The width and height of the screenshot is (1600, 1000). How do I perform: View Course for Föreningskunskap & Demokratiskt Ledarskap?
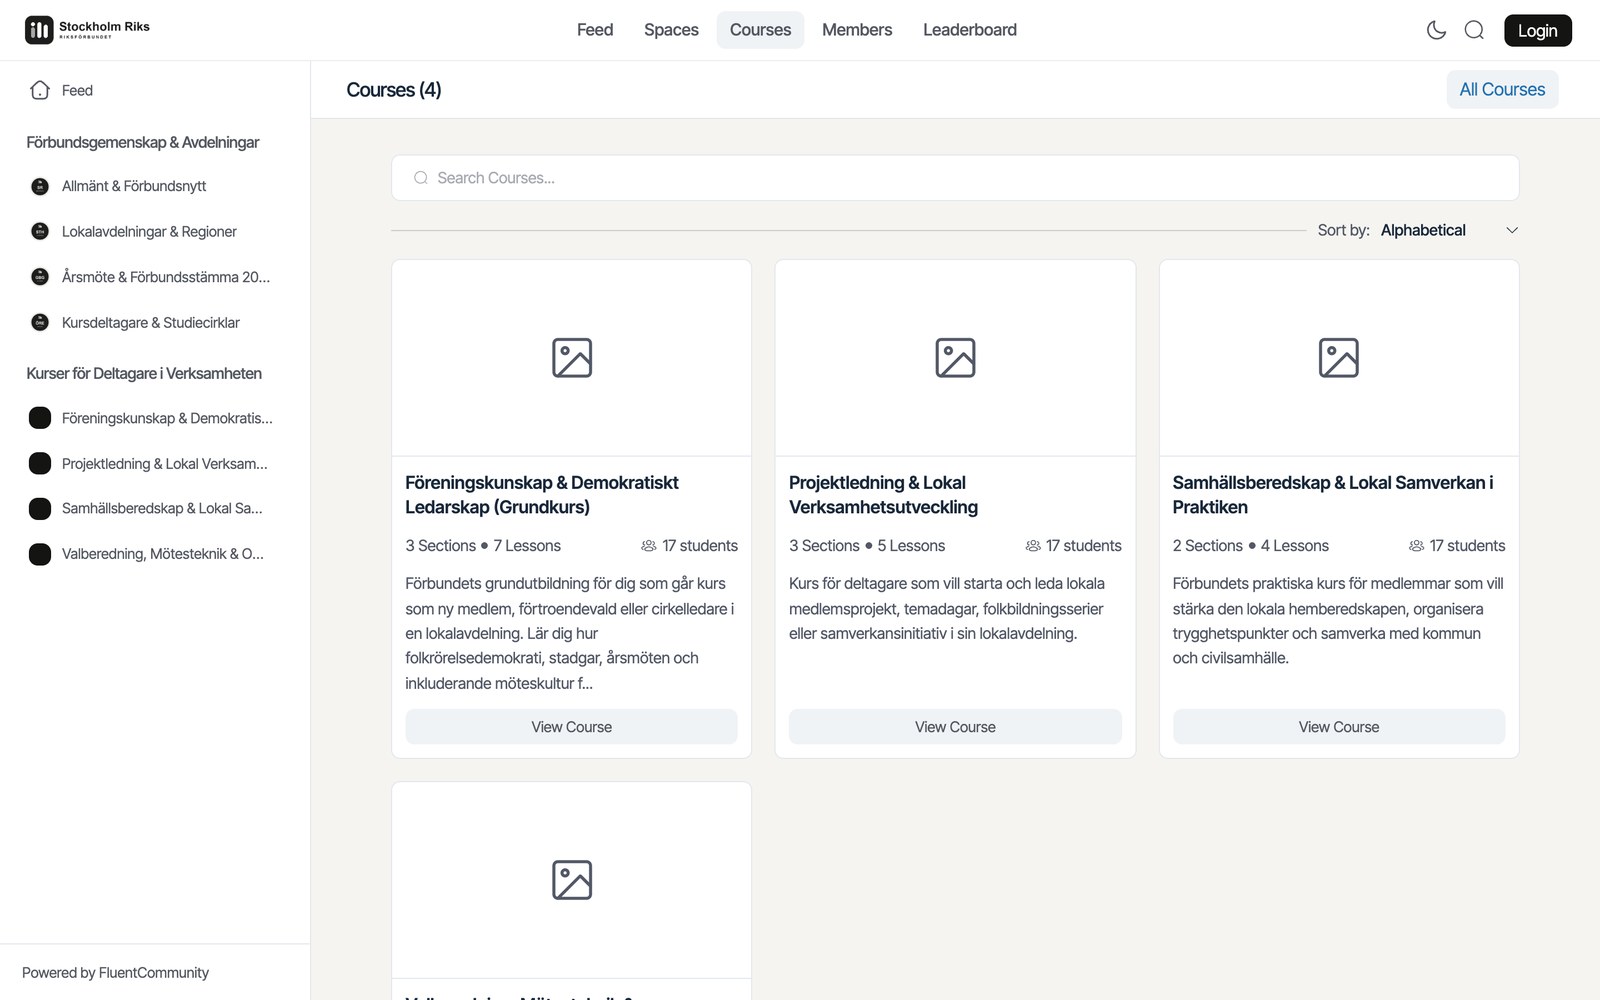[571, 727]
